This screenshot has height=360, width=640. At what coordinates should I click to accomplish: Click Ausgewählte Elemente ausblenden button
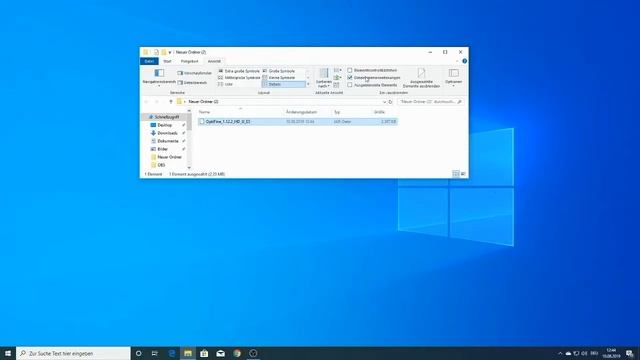[x=421, y=78]
